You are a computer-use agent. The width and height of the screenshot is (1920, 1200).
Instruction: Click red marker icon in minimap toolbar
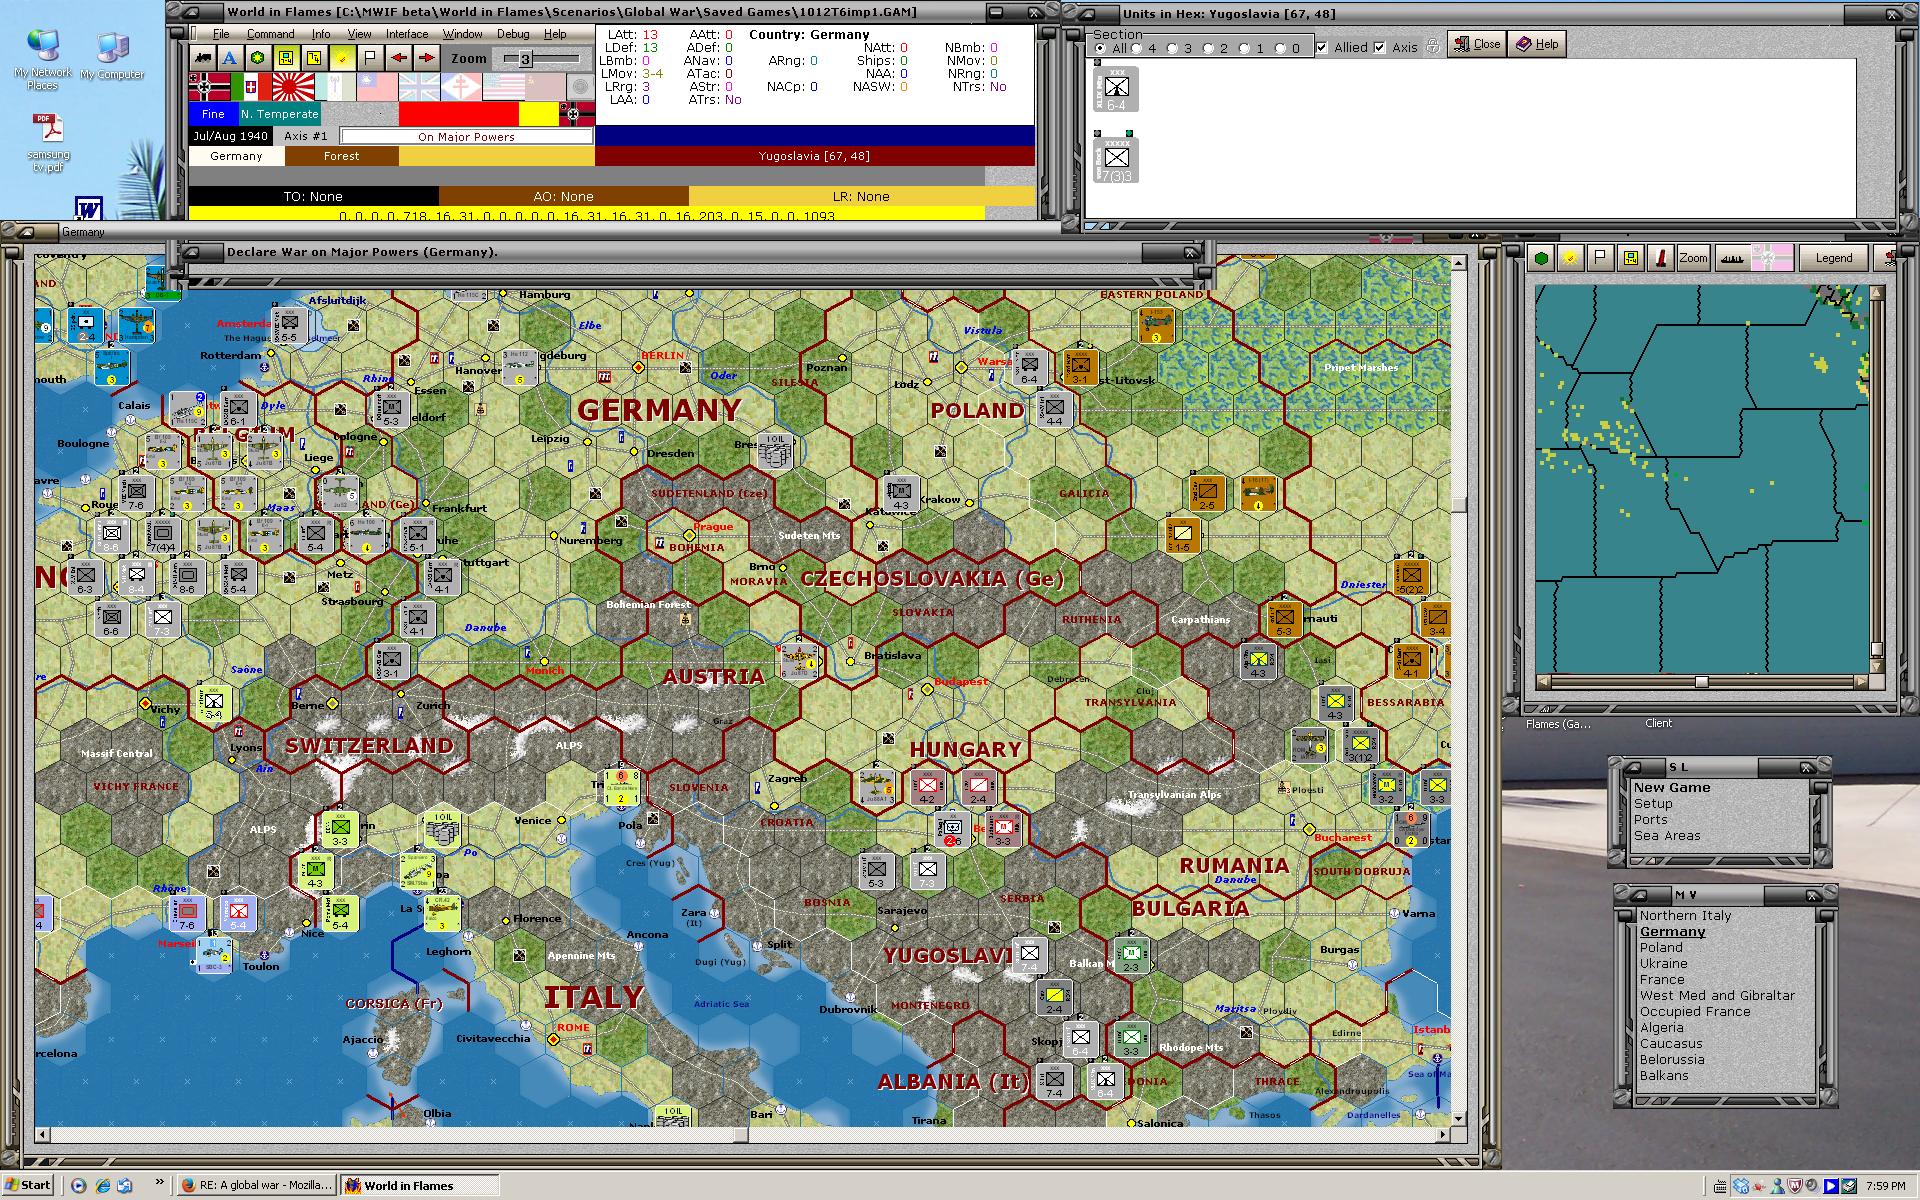point(1661,258)
